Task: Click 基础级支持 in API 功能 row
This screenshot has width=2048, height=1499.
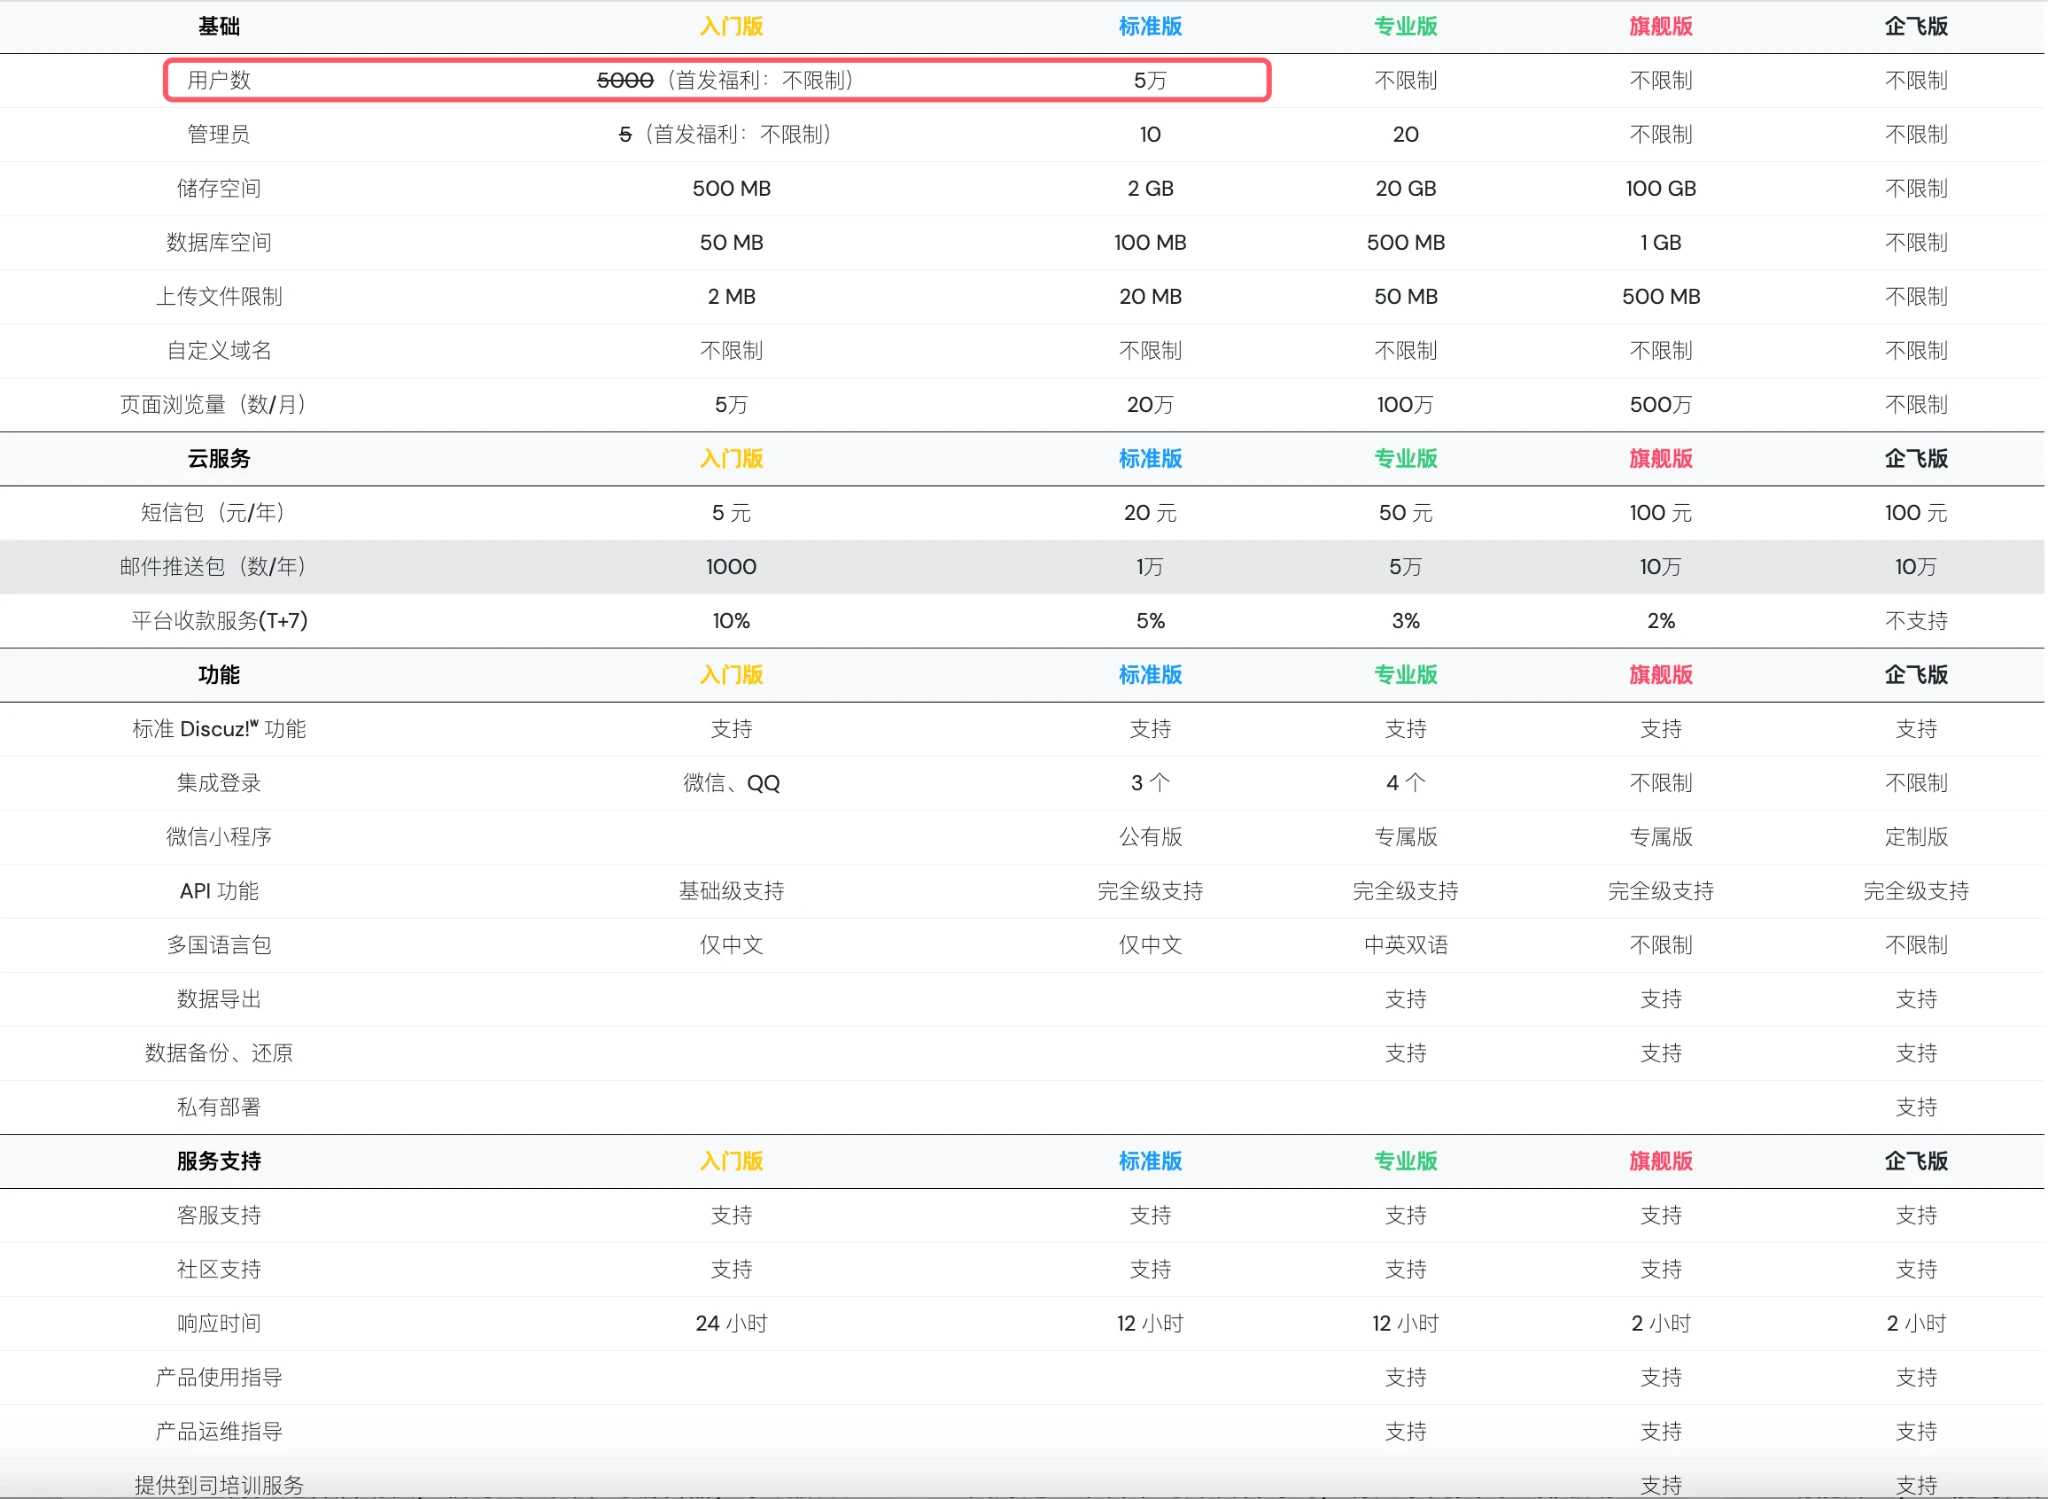Action: pos(731,891)
